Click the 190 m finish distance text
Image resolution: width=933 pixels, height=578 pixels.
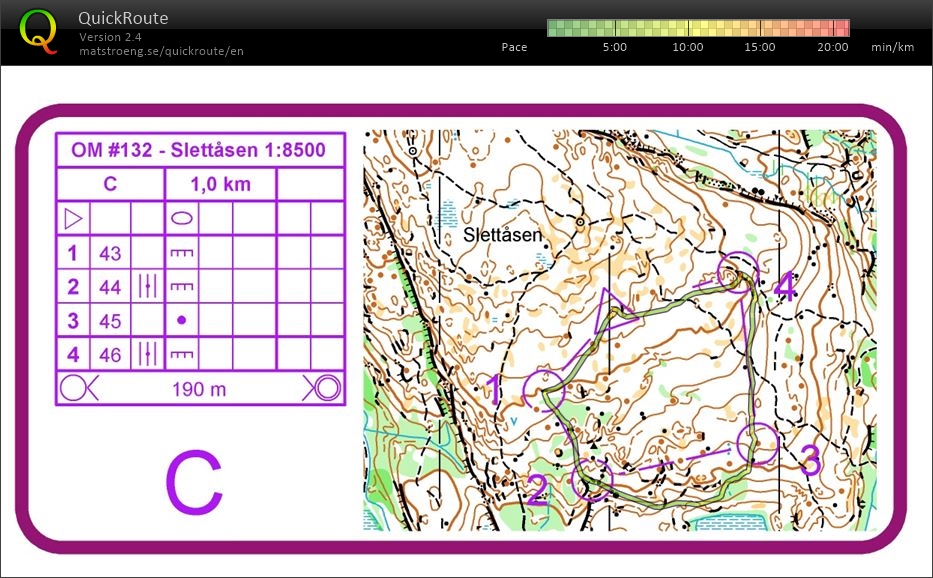199,389
